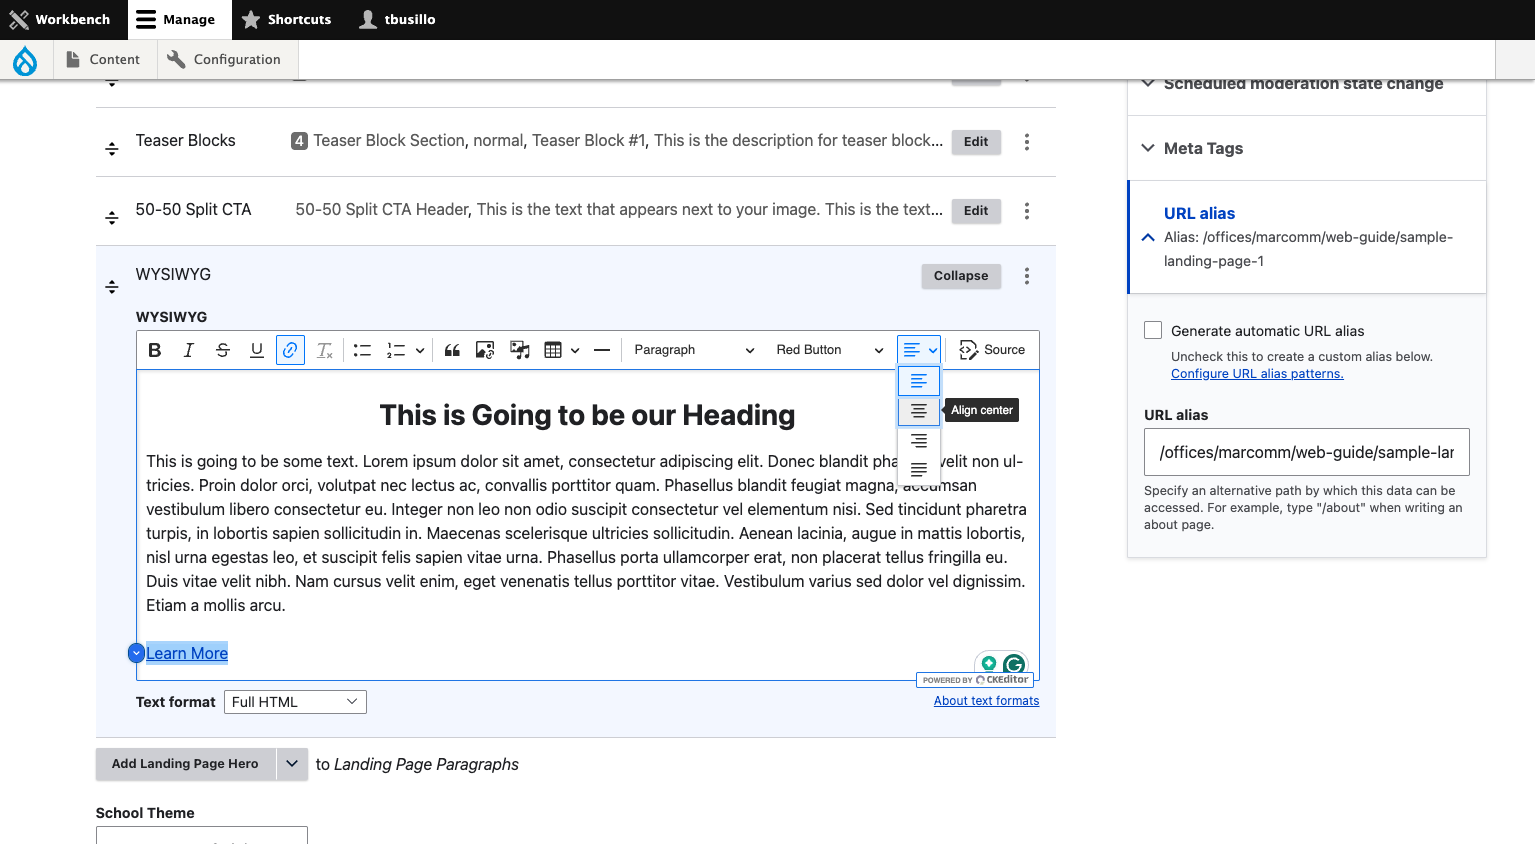This screenshot has width=1535, height=844.
Task: Check Generate automatic URL alias
Action: [1153, 330]
